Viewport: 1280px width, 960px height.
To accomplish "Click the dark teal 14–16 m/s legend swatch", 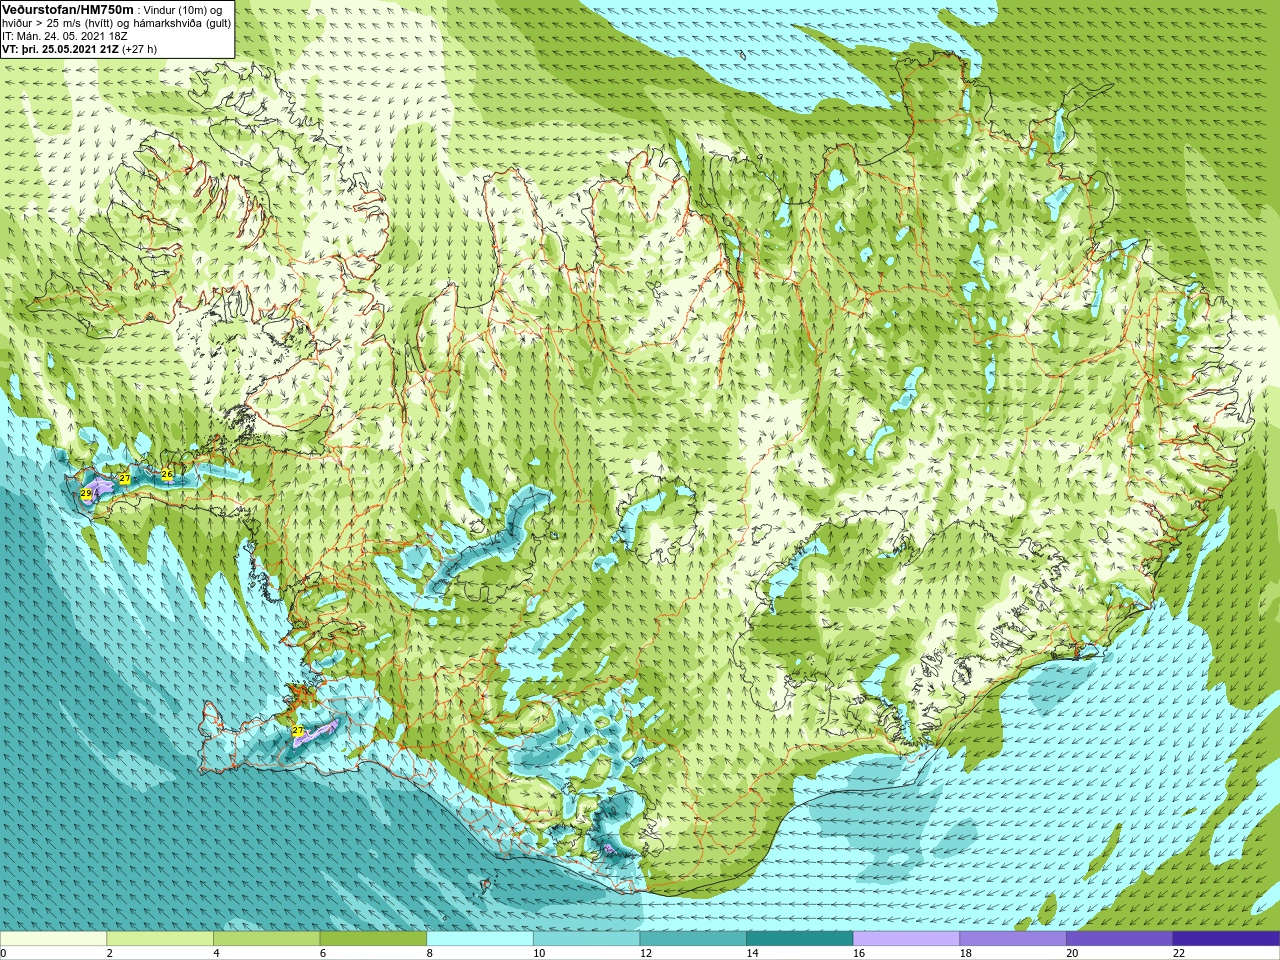I will click(x=800, y=939).
